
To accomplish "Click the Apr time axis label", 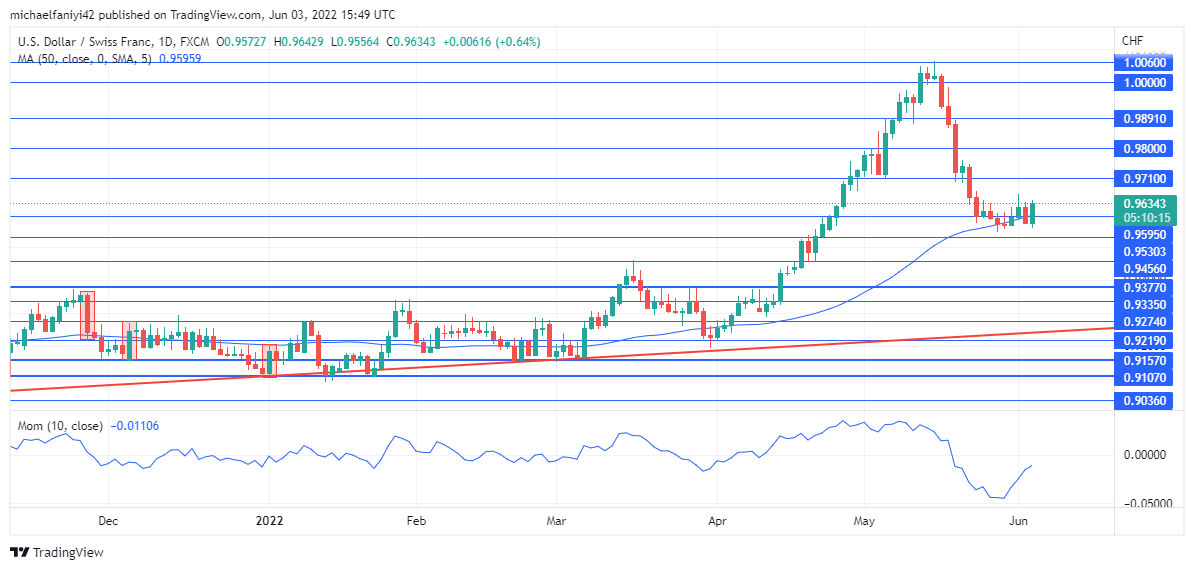I will click(717, 522).
